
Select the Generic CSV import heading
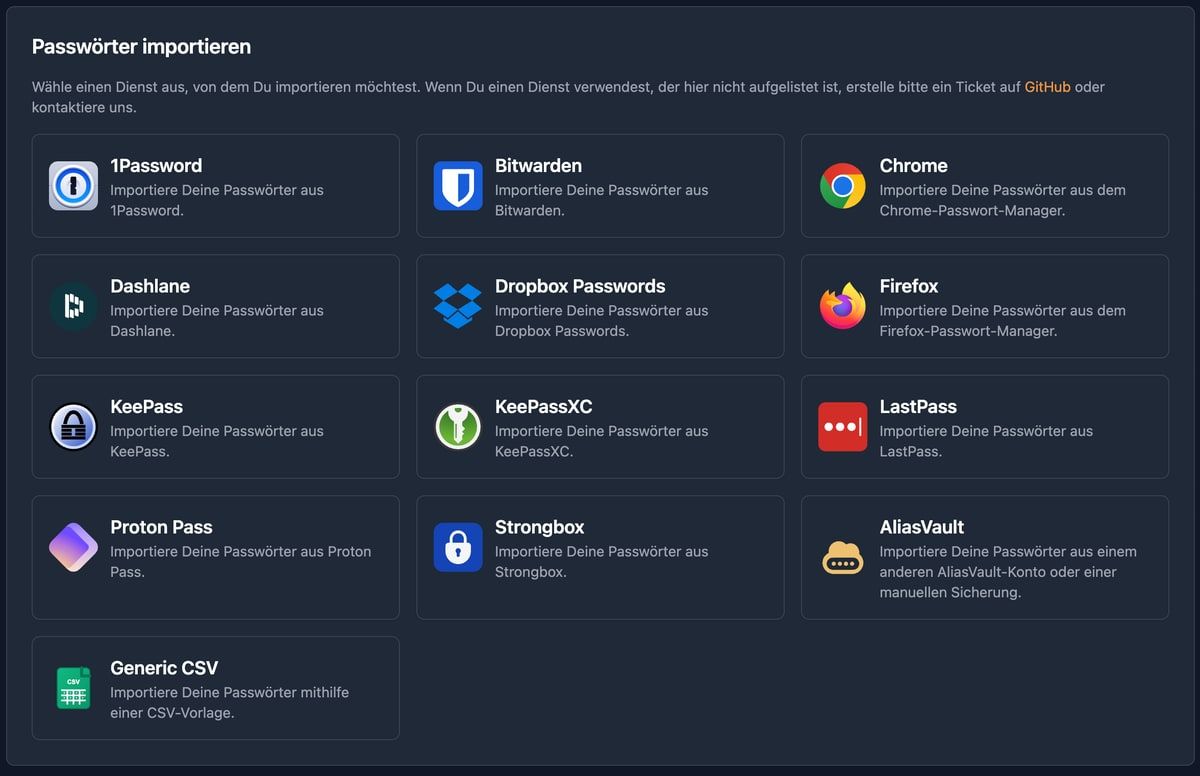[x=164, y=668]
